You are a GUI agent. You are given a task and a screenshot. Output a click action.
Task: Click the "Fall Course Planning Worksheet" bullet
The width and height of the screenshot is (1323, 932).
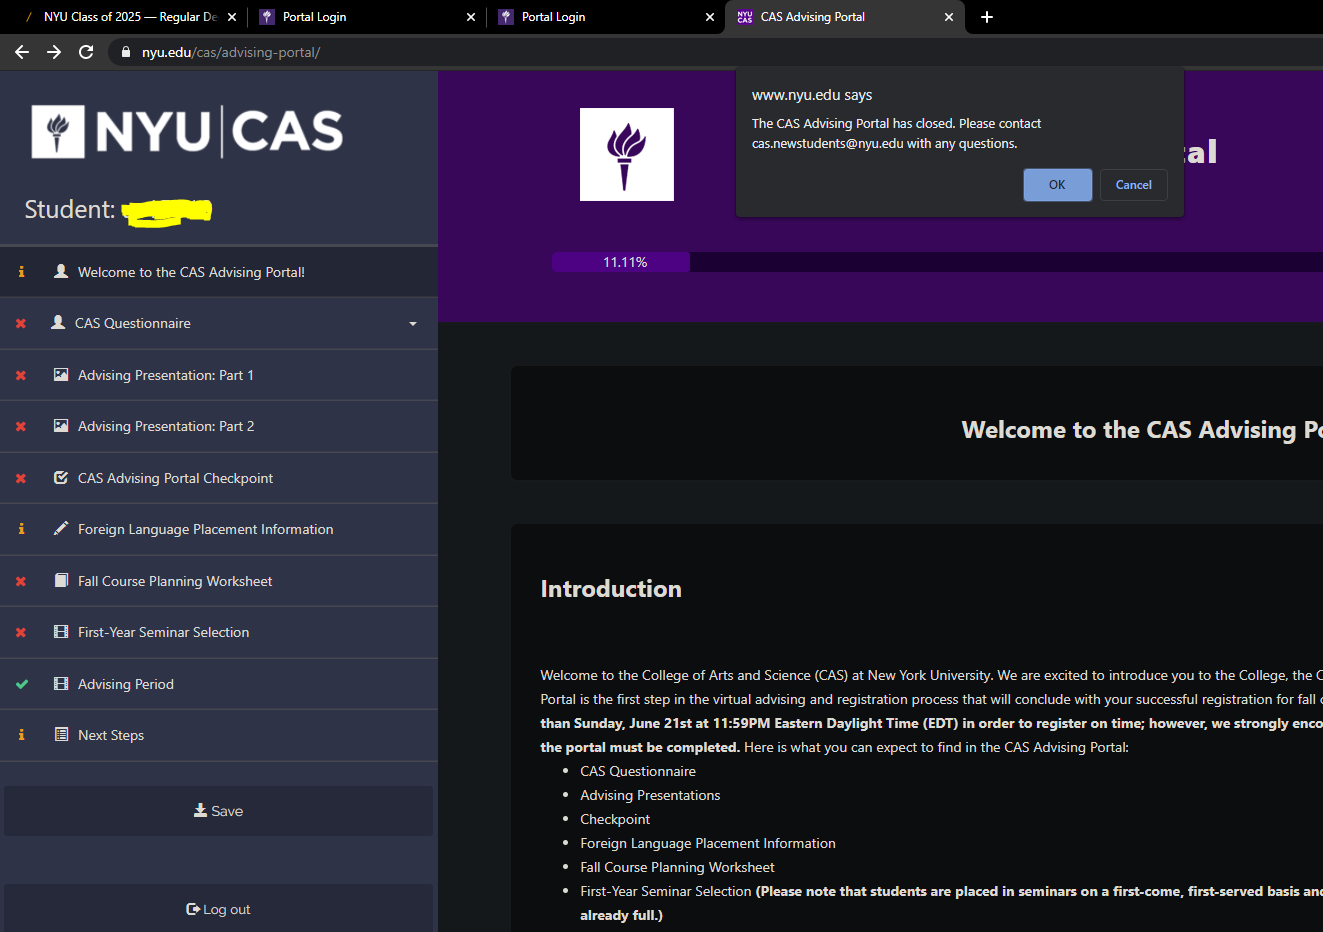pyautogui.click(x=677, y=867)
